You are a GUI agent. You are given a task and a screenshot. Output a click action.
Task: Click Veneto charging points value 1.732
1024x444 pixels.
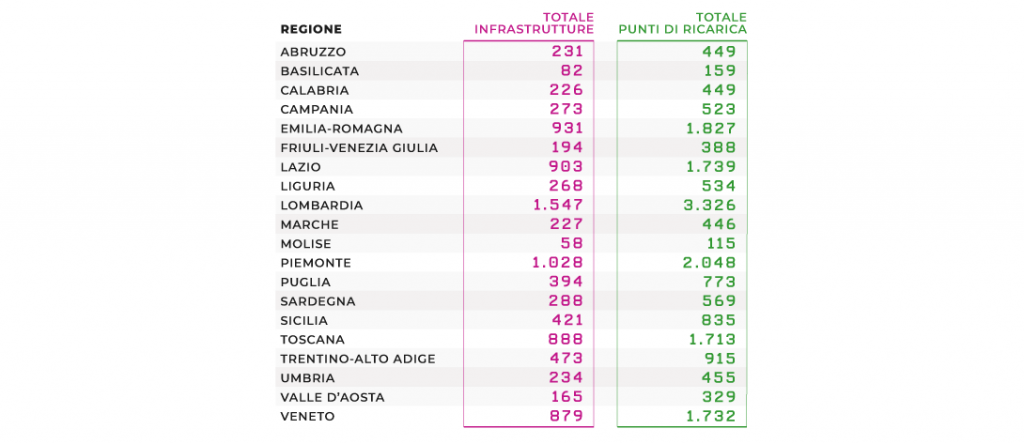tap(711, 417)
